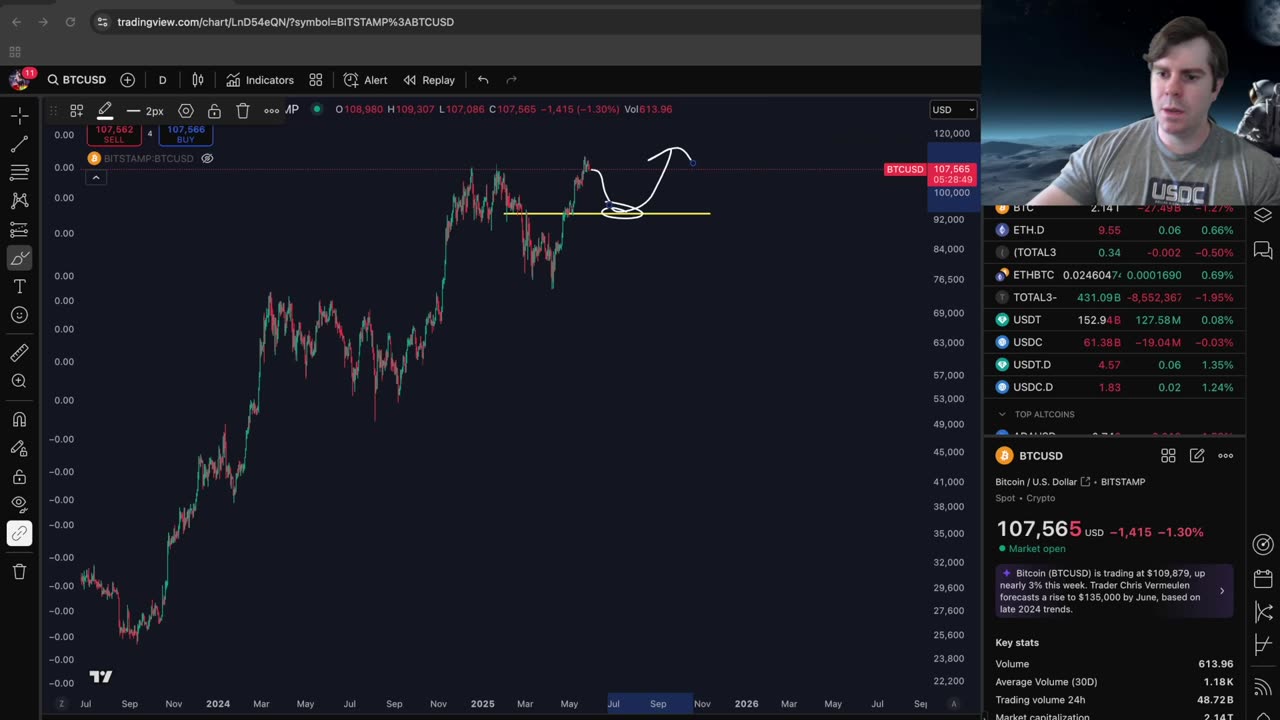This screenshot has width=1280, height=720.
Task: Click the 107,562 SELL button
Action: coord(114,134)
